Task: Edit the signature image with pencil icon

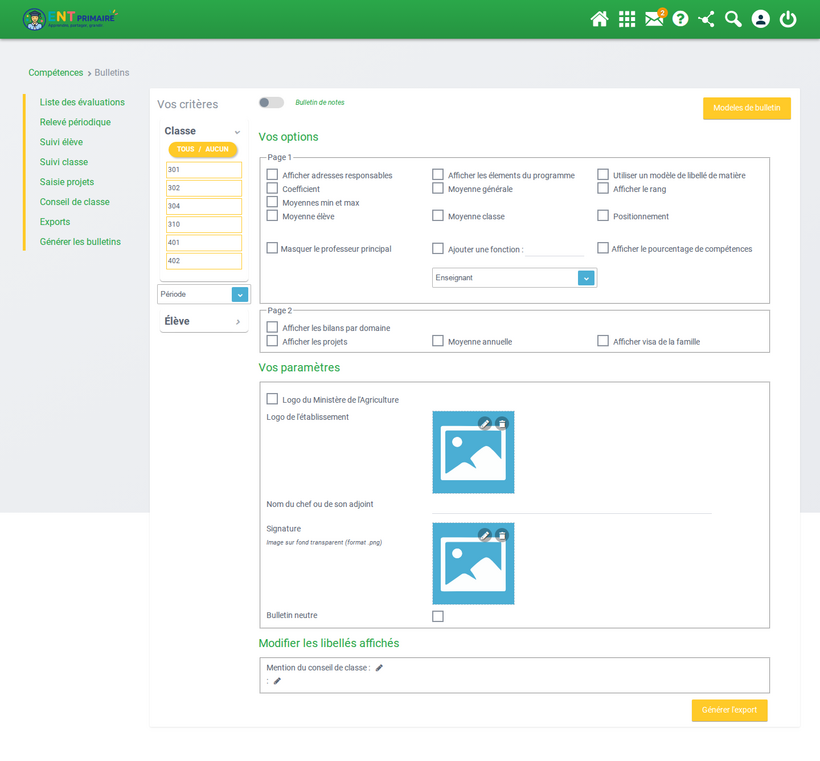Action: click(485, 535)
